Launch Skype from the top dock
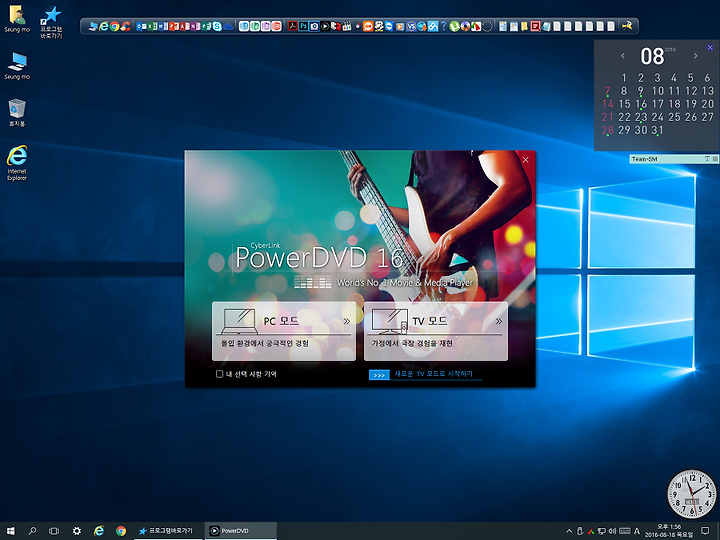 click(x=216, y=26)
